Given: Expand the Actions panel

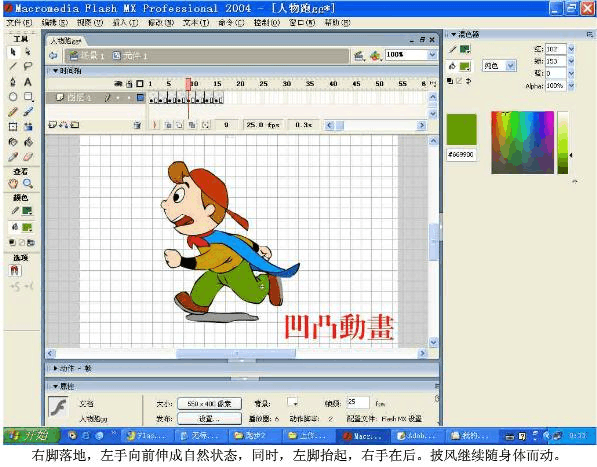Looking at the screenshot, I should click(x=56, y=368).
